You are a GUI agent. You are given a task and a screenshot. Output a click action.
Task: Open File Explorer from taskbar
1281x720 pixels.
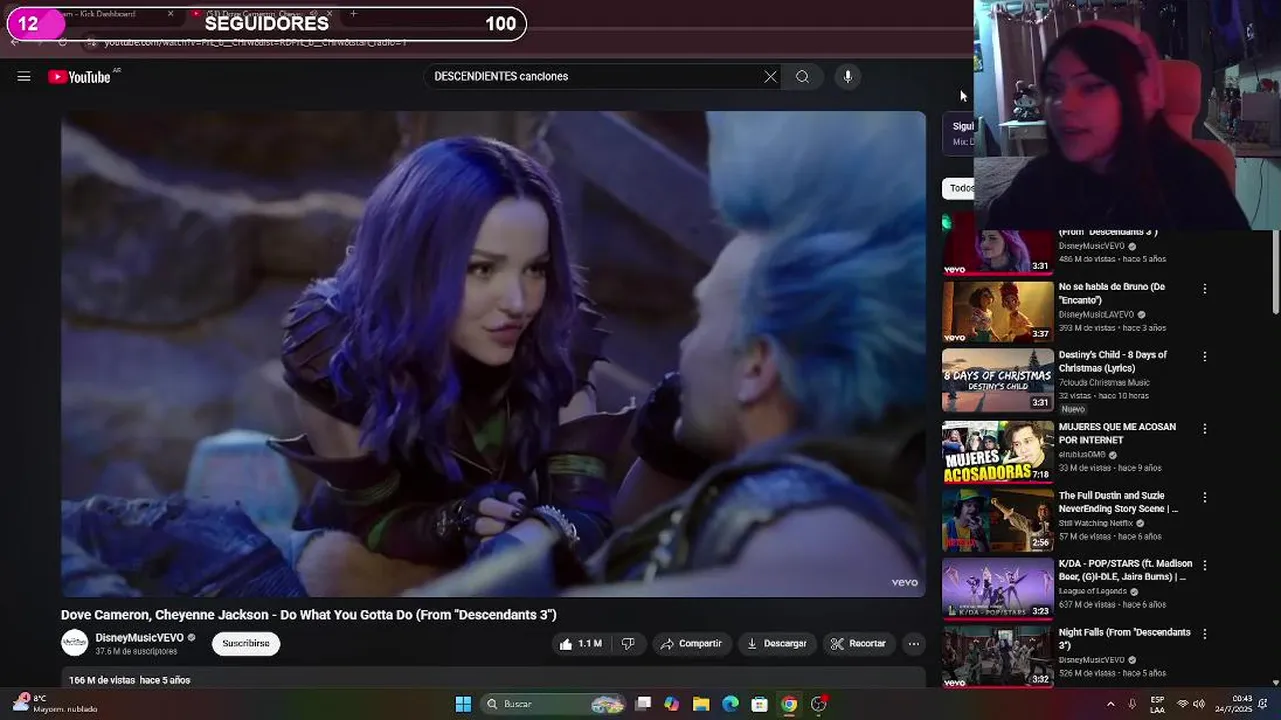(701, 704)
